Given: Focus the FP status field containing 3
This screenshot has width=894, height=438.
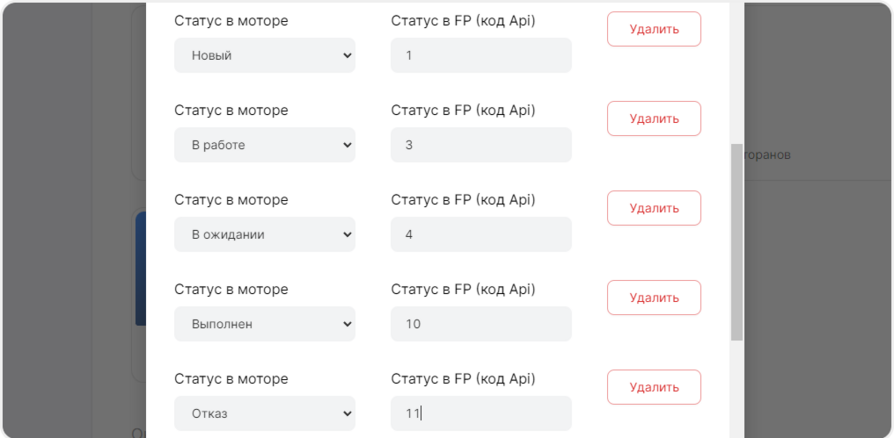Looking at the screenshot, I should tap(481, 145).
